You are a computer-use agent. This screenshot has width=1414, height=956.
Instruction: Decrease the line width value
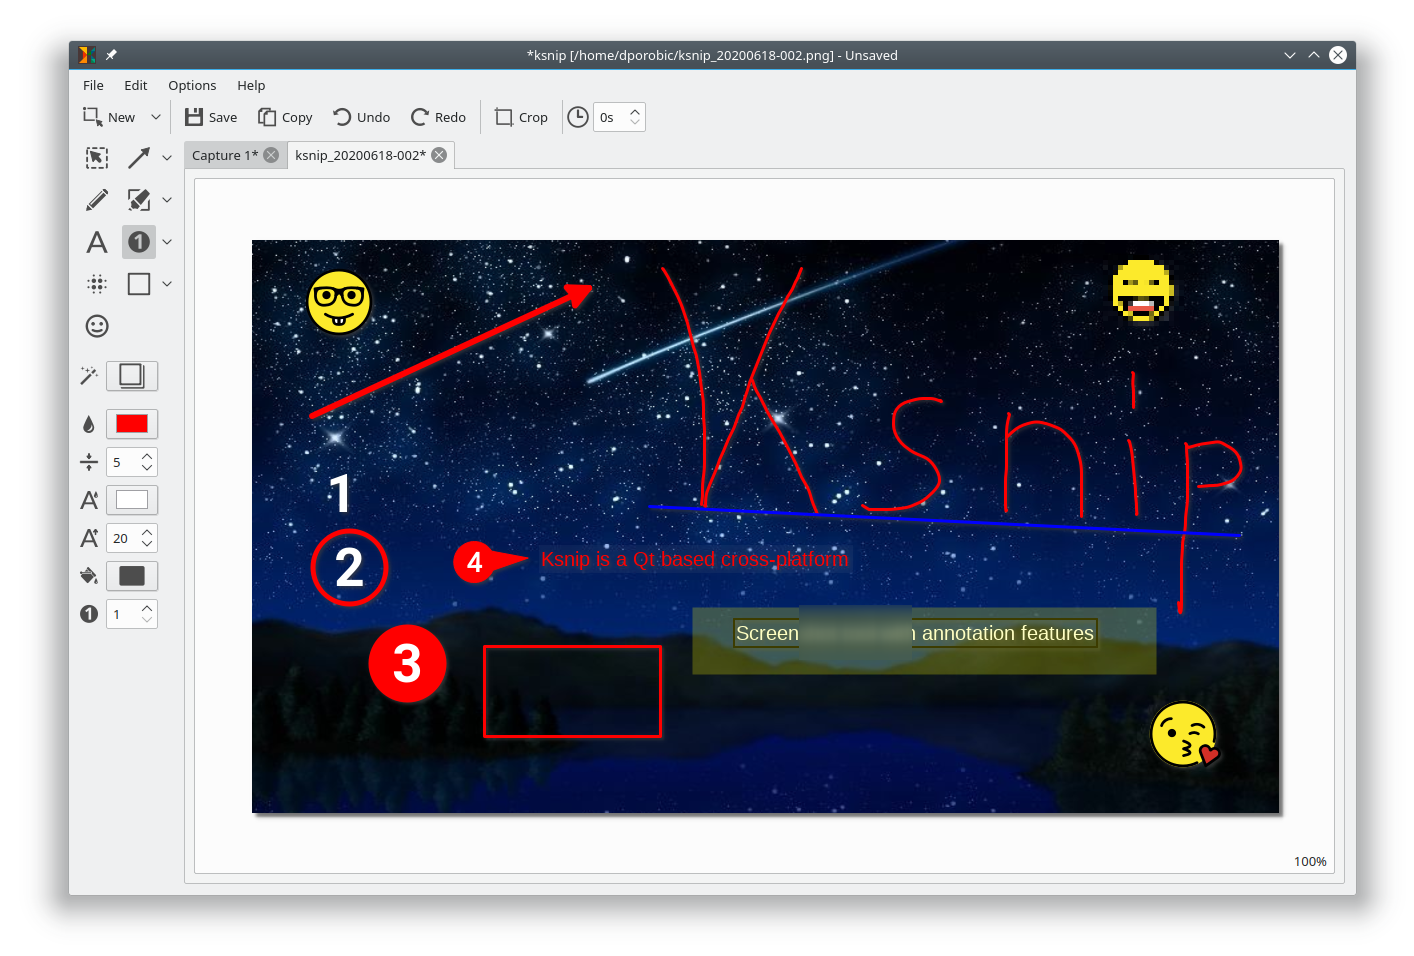coord(147,468)
